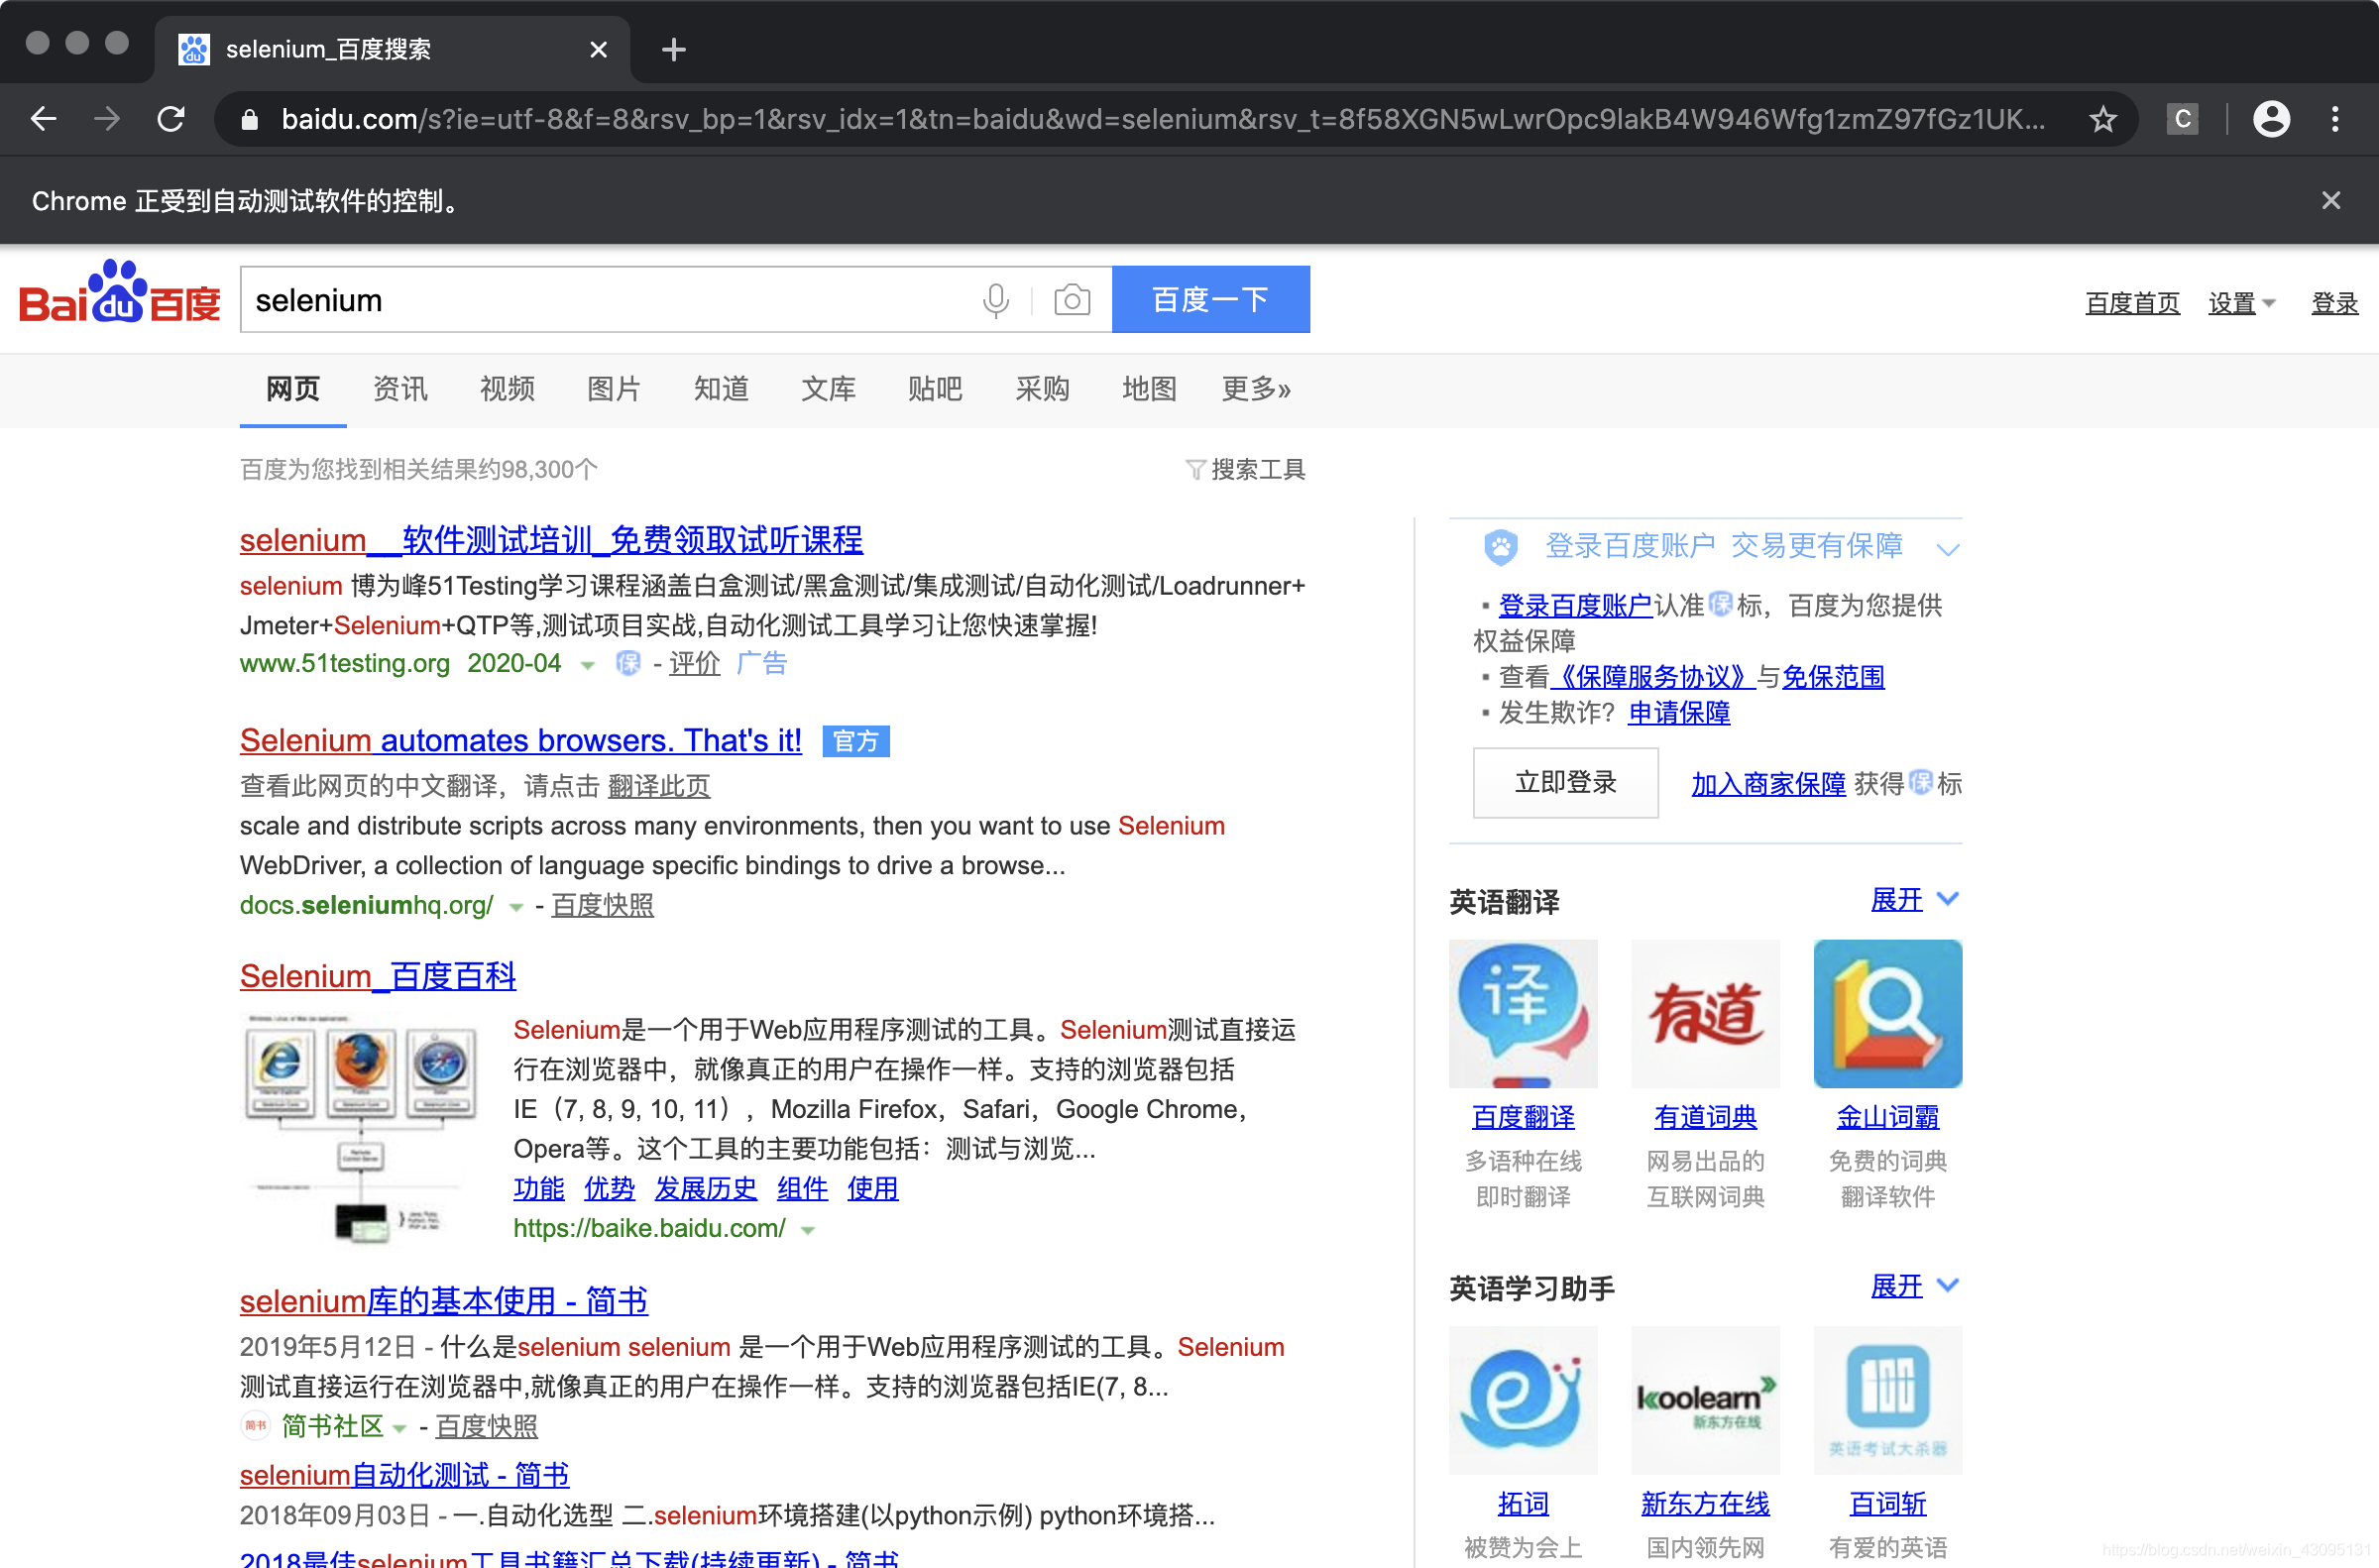
Task: Click the 百度一下 search button
Action: (1211, 299)
